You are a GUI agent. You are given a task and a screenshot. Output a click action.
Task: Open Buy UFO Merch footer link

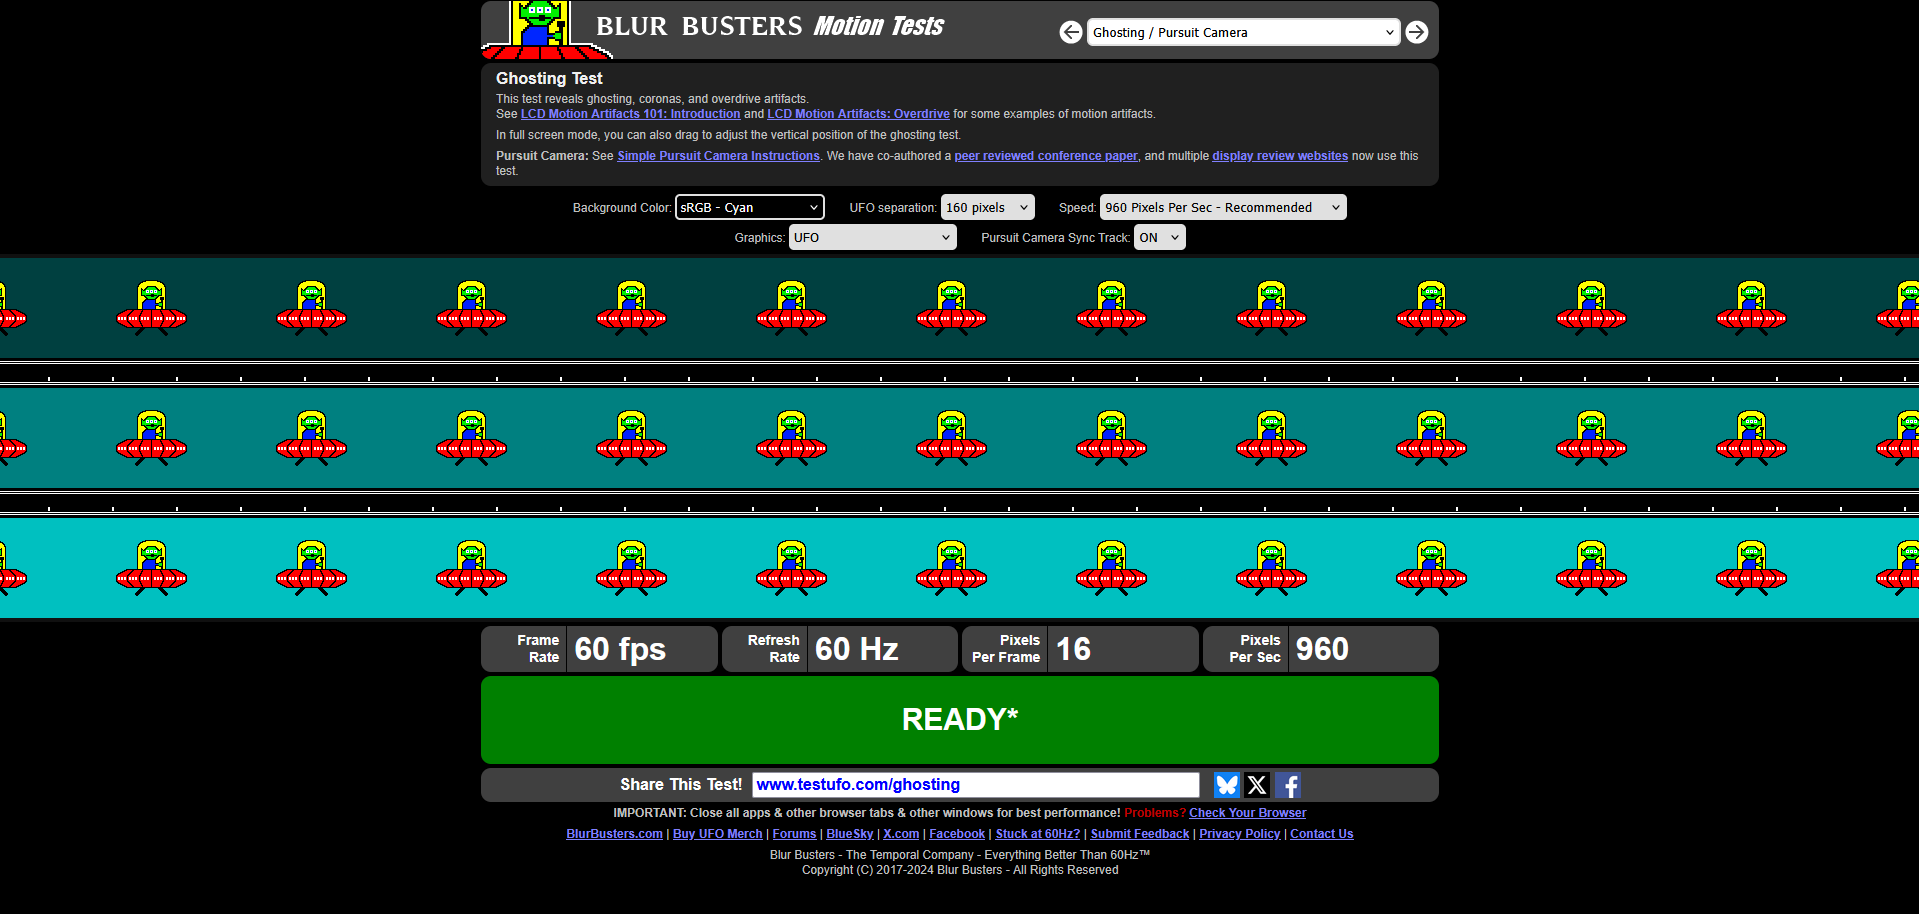[x=717, y=834]
